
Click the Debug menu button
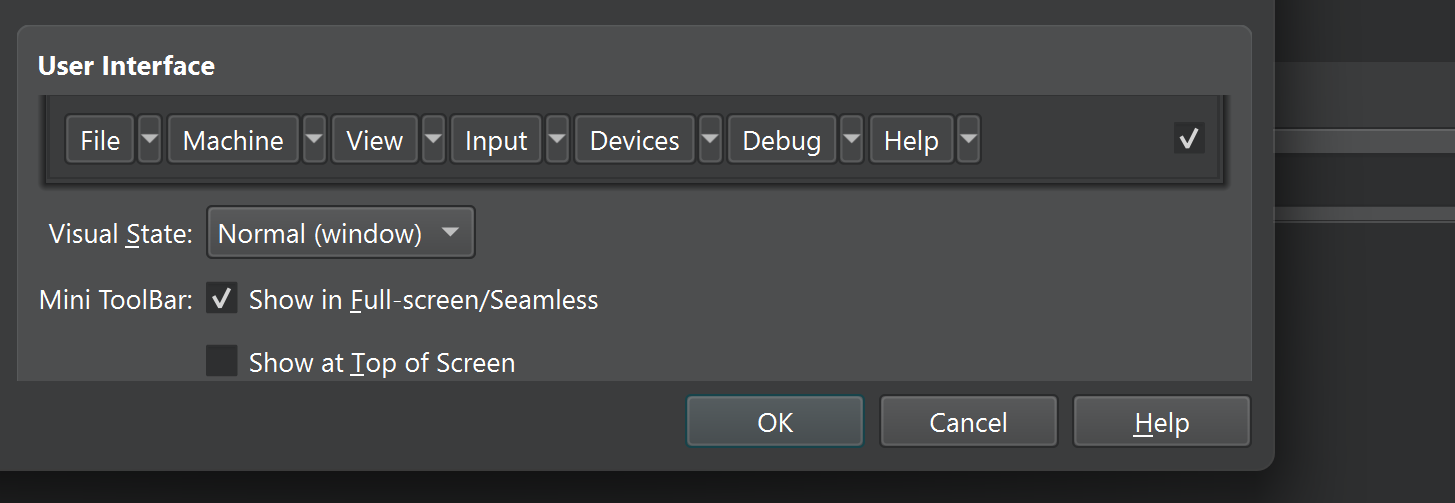point(782,140)
